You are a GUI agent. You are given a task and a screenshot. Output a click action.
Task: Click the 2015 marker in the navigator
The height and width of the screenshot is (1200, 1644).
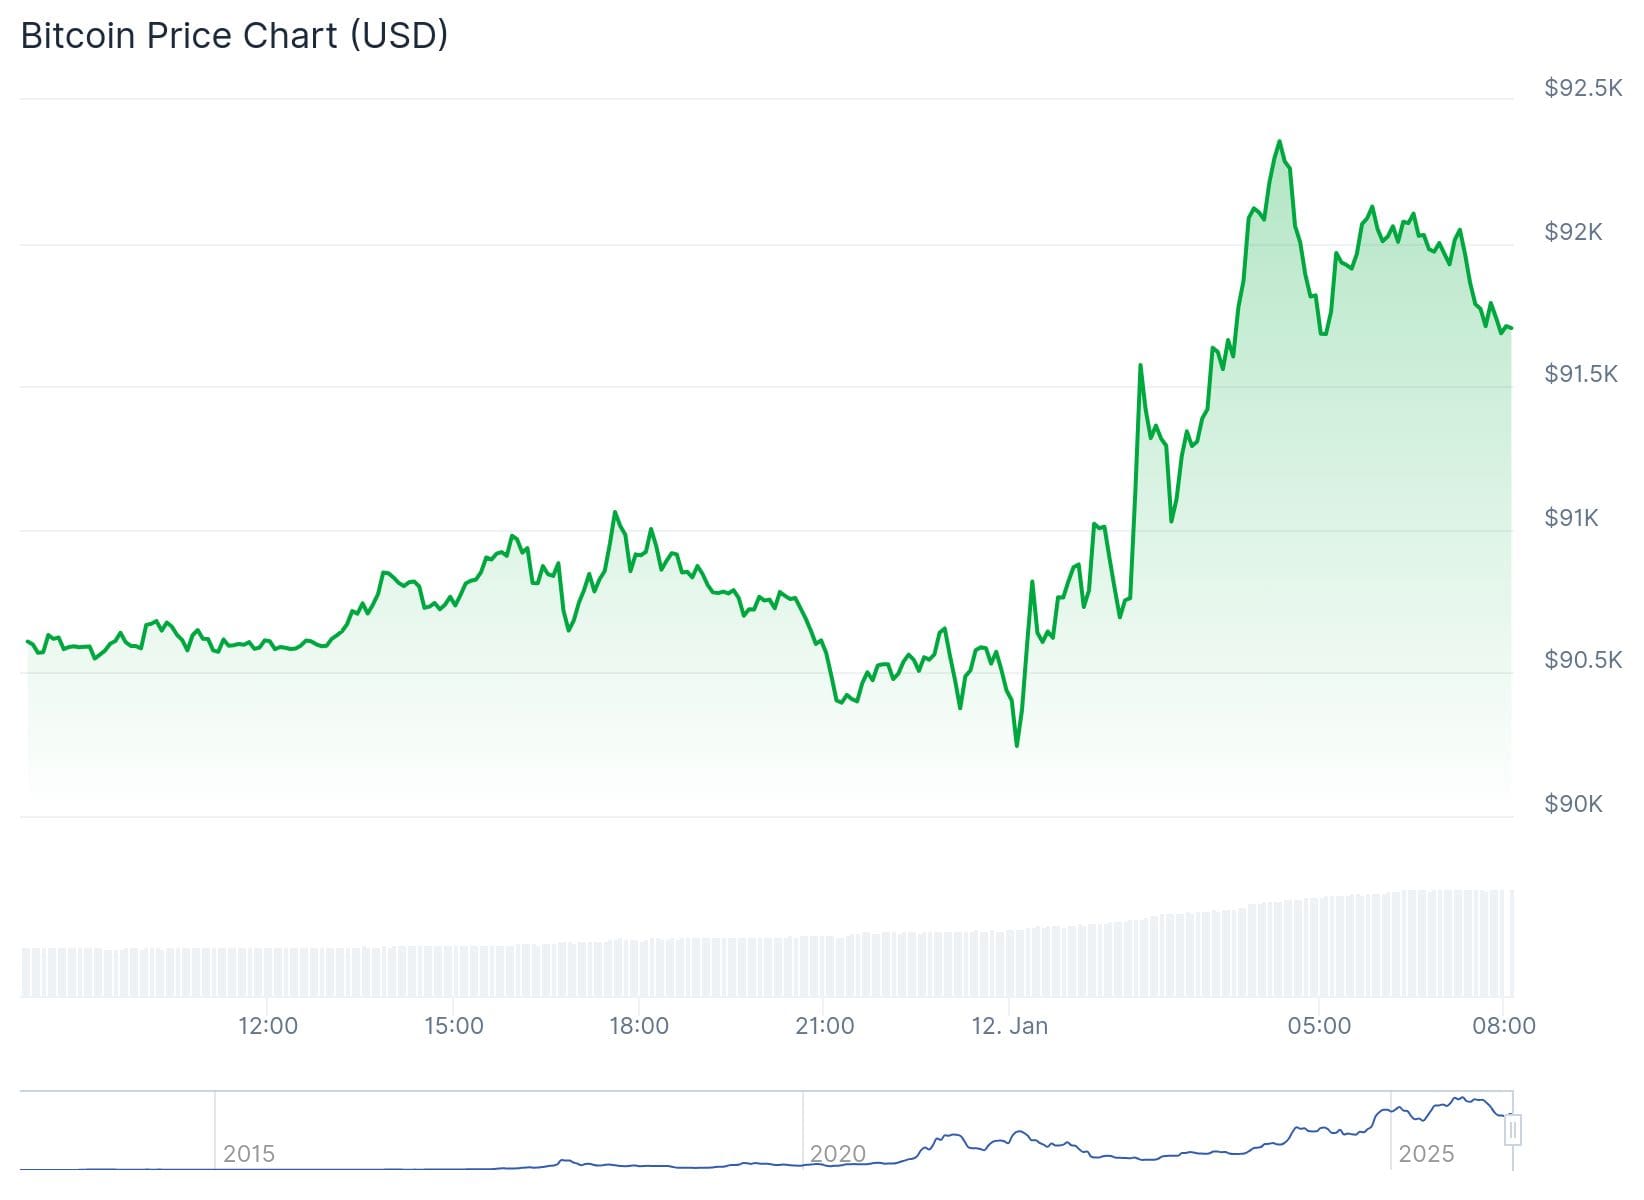[249, 1154]
